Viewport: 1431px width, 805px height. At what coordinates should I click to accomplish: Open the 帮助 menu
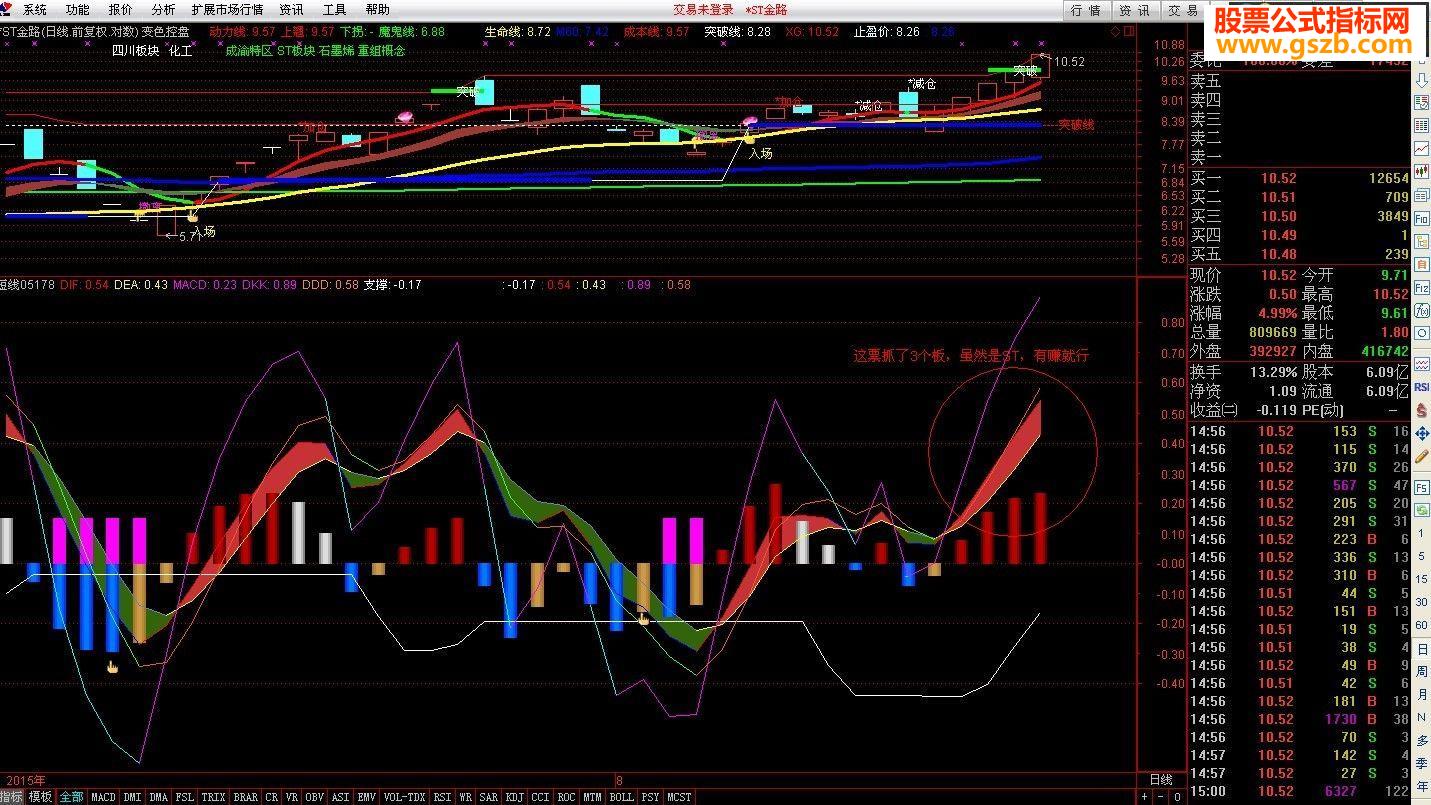377,9
